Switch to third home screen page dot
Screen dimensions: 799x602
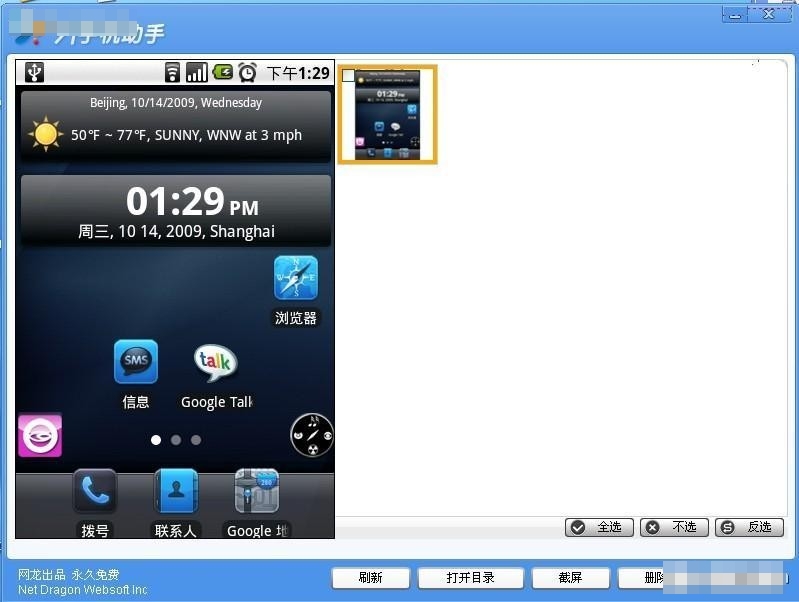click(196, 440)
